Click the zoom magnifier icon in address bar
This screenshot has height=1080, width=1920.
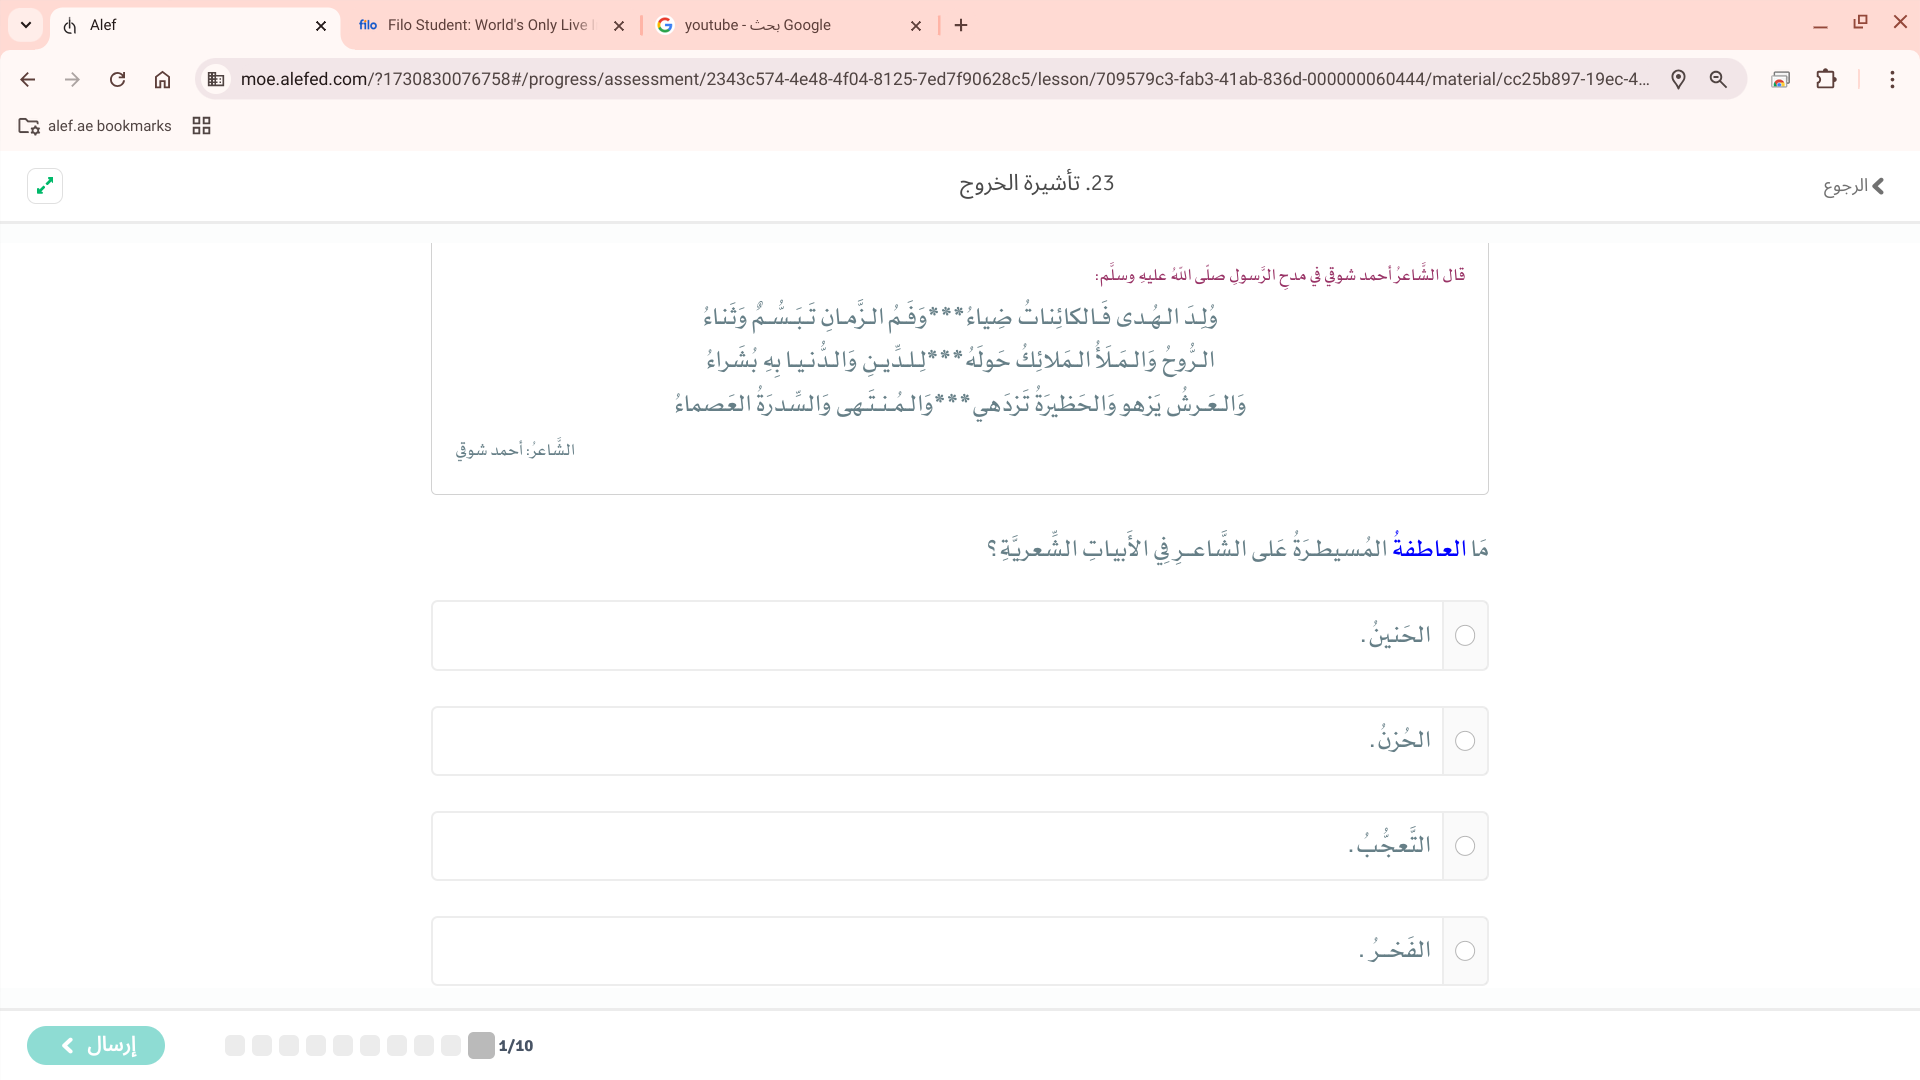pos(1718,79)
